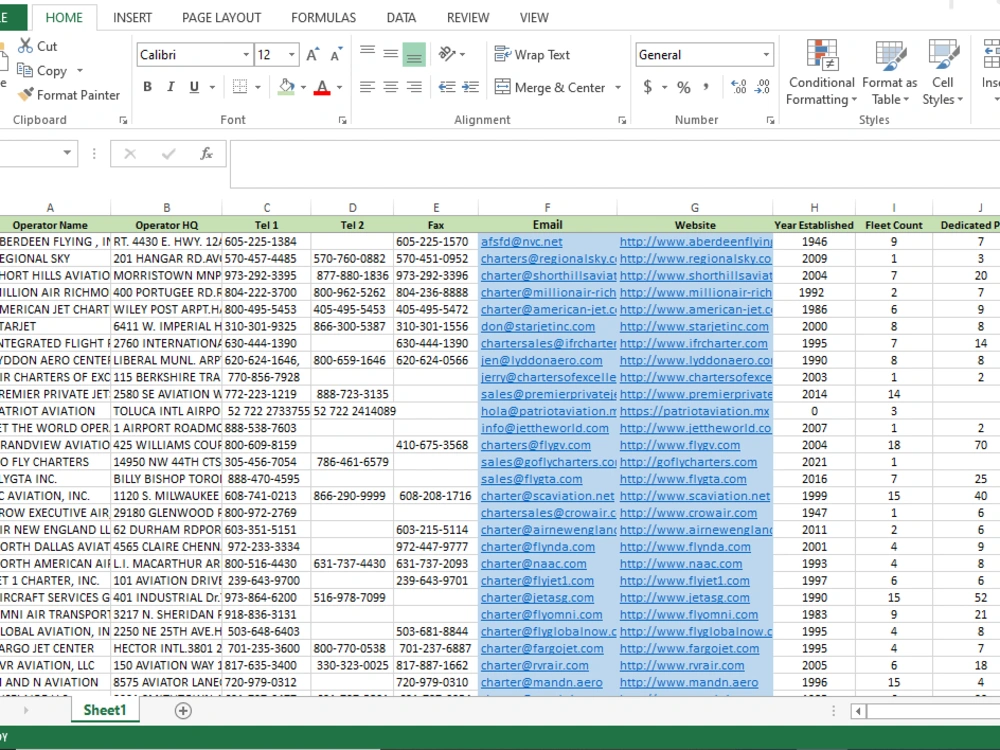Screen dimensions: 1000x750
Task: Open Format as Table
Action: click(x=890, y=73)
